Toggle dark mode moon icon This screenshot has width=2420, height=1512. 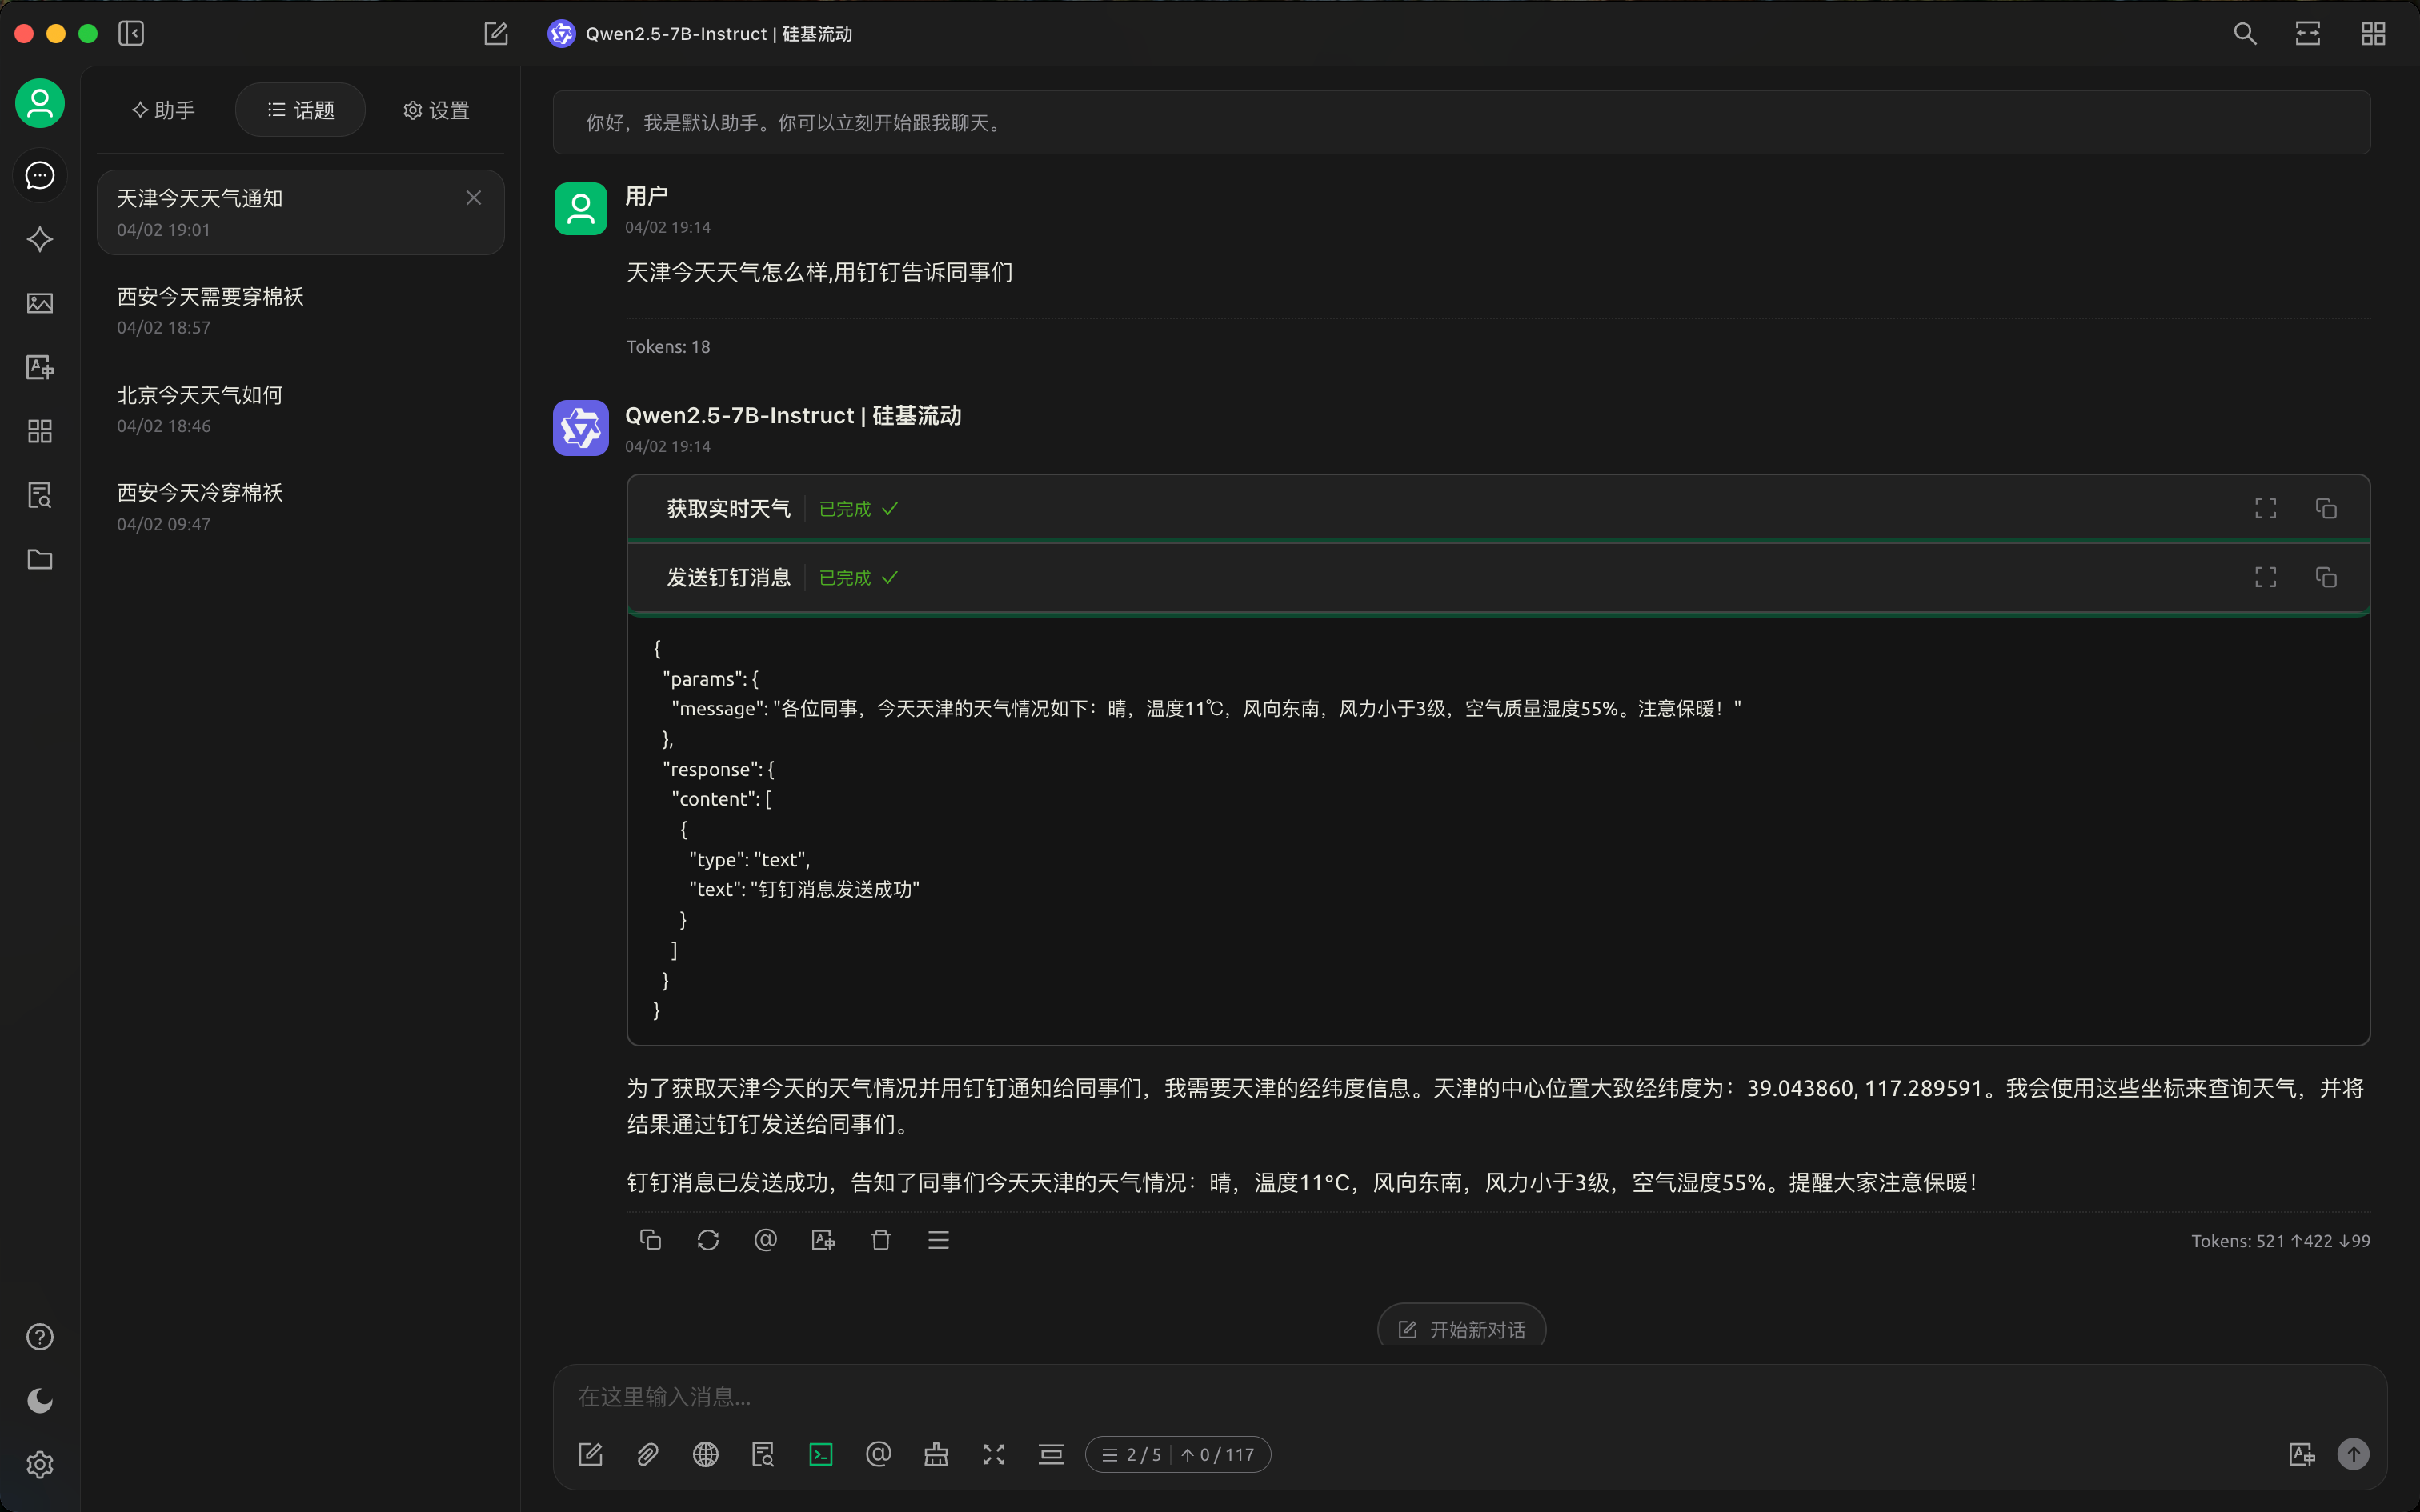(40, 1400)
